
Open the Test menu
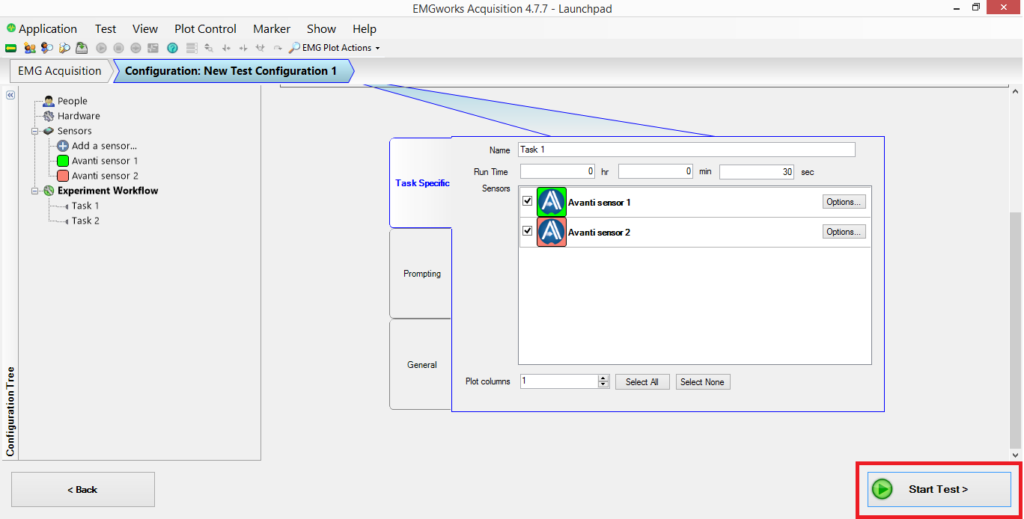tap(105, 29)
